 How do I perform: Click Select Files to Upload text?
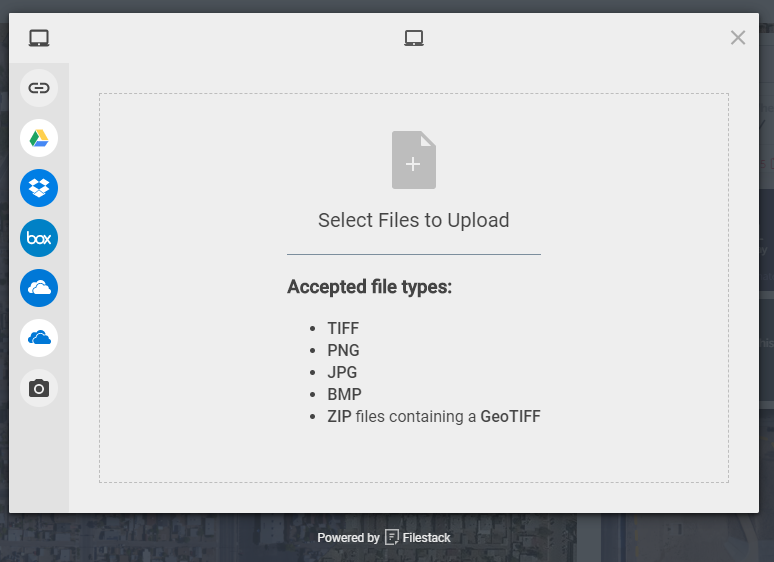414,220
